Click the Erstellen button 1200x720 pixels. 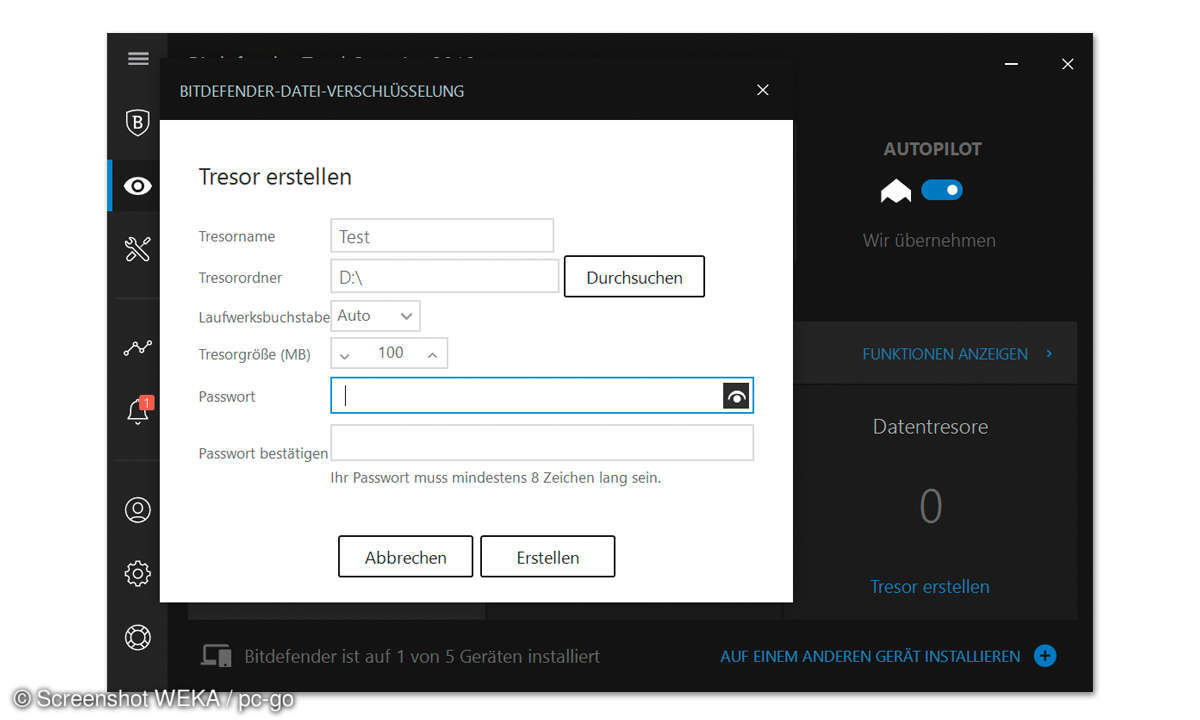pos(547,557)
